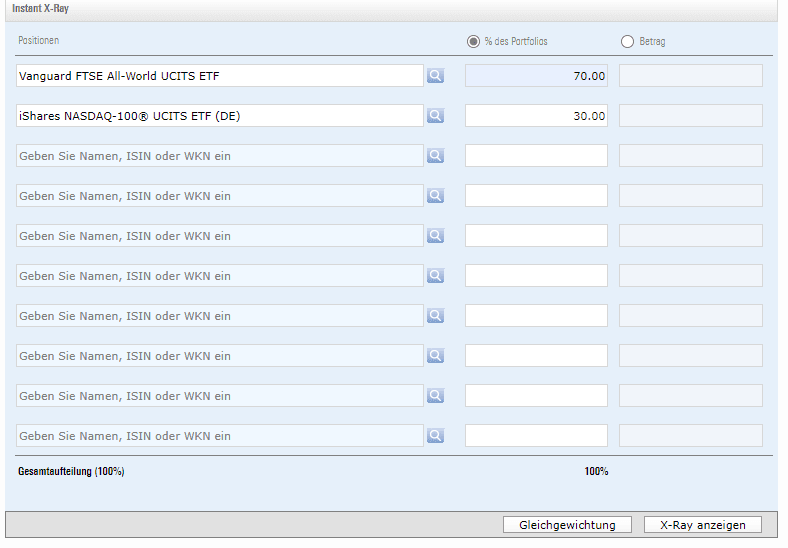
Task: Click the 'Positionen' column header
Action: pos(39,40)
